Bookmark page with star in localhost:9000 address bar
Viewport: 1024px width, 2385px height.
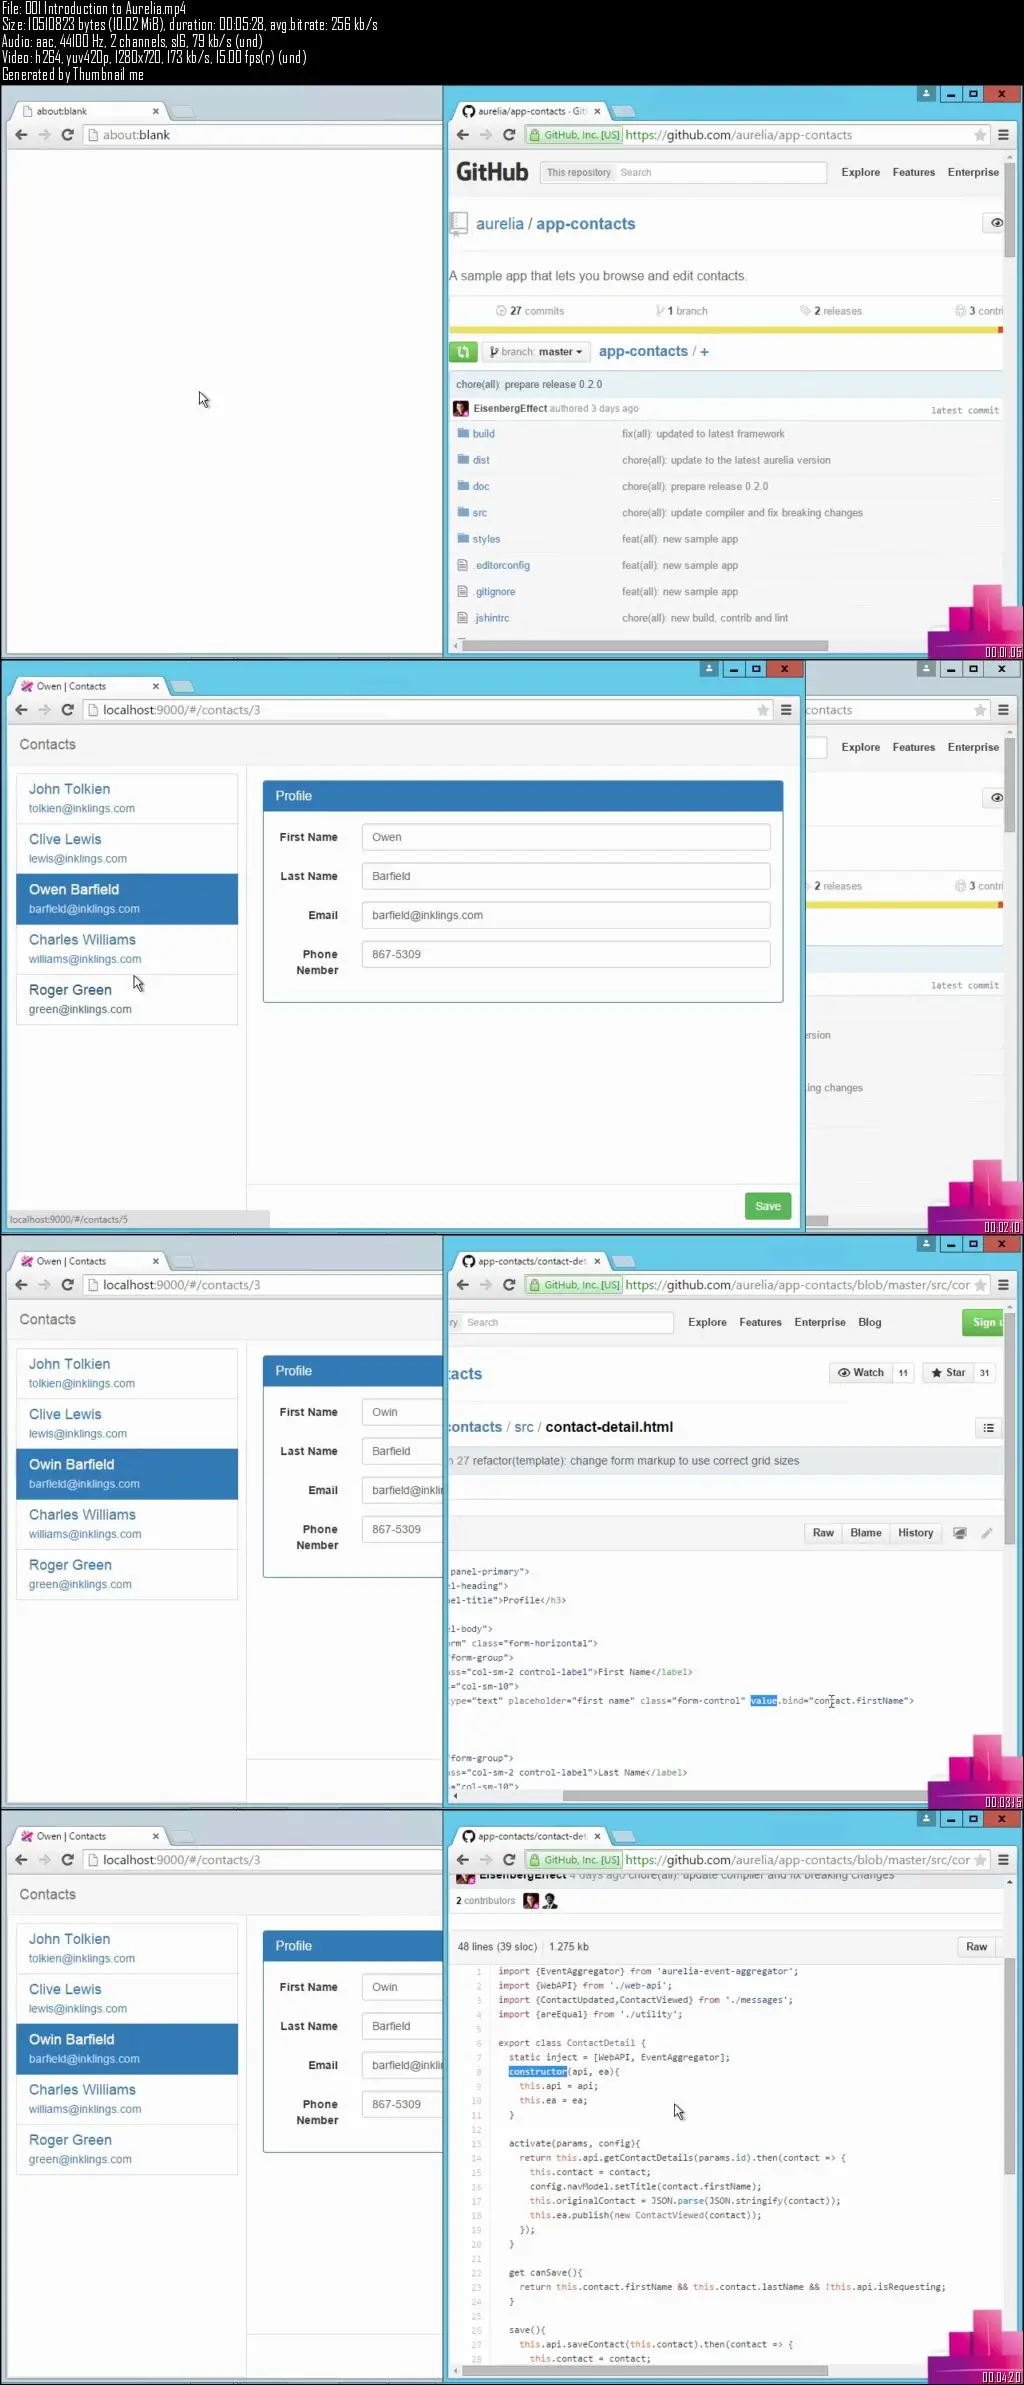tap(763, 710)
